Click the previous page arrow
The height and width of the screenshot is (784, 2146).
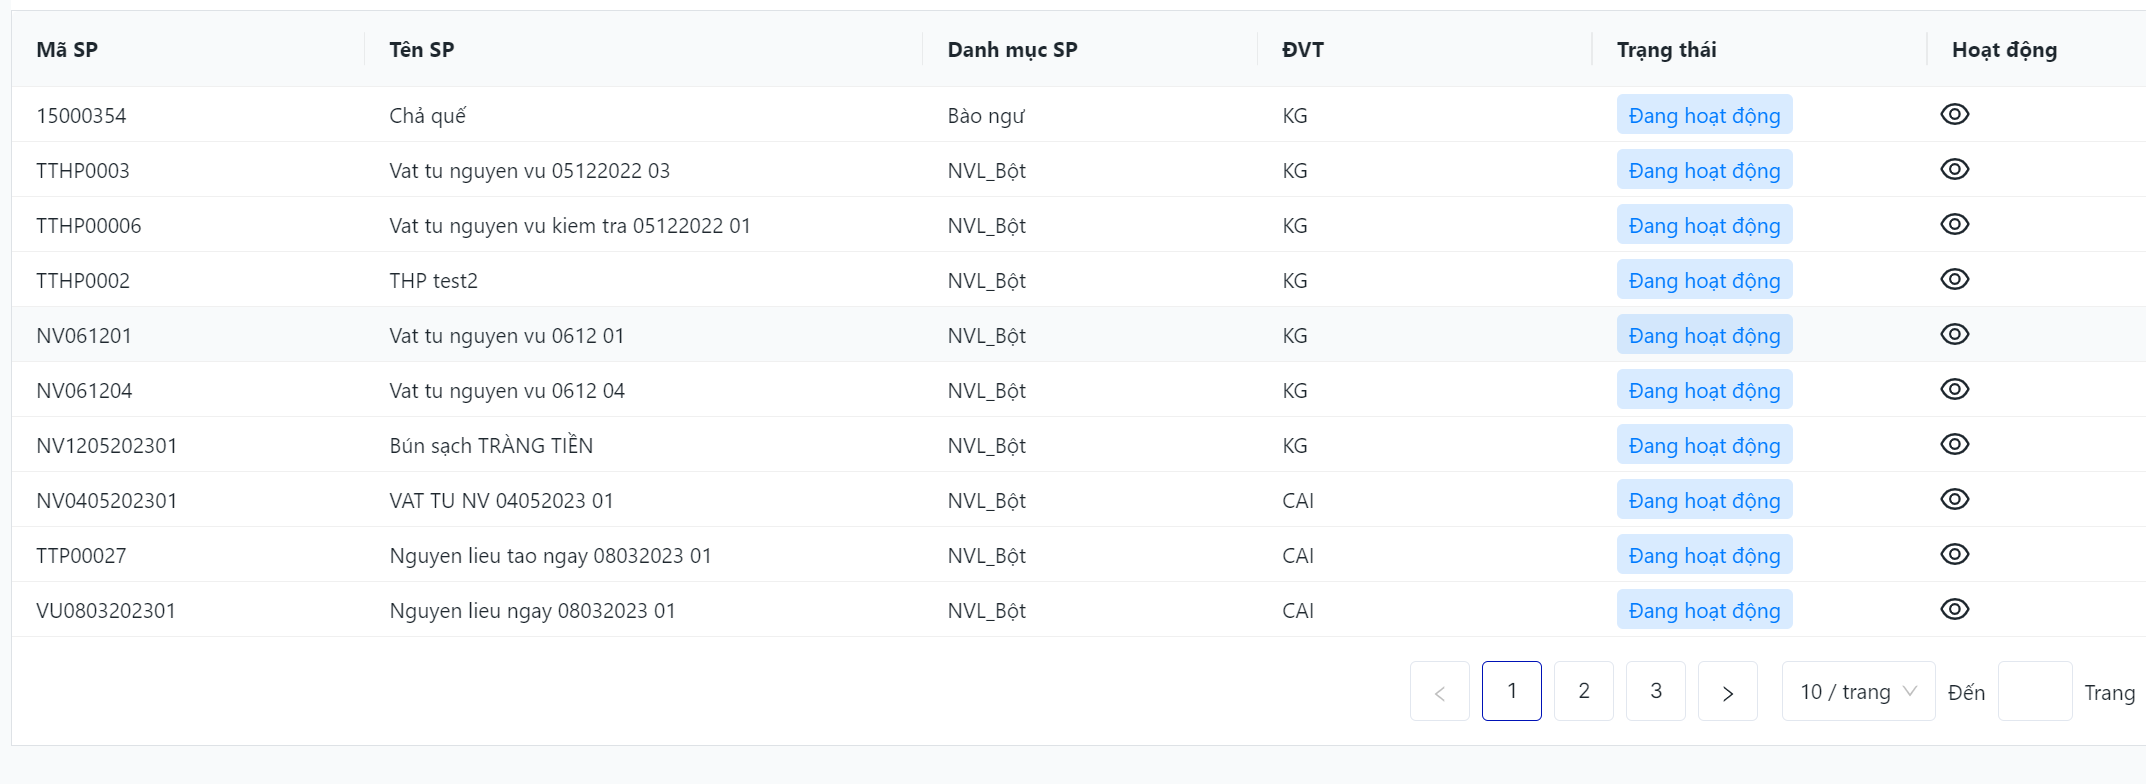[x=1439, y=692]
